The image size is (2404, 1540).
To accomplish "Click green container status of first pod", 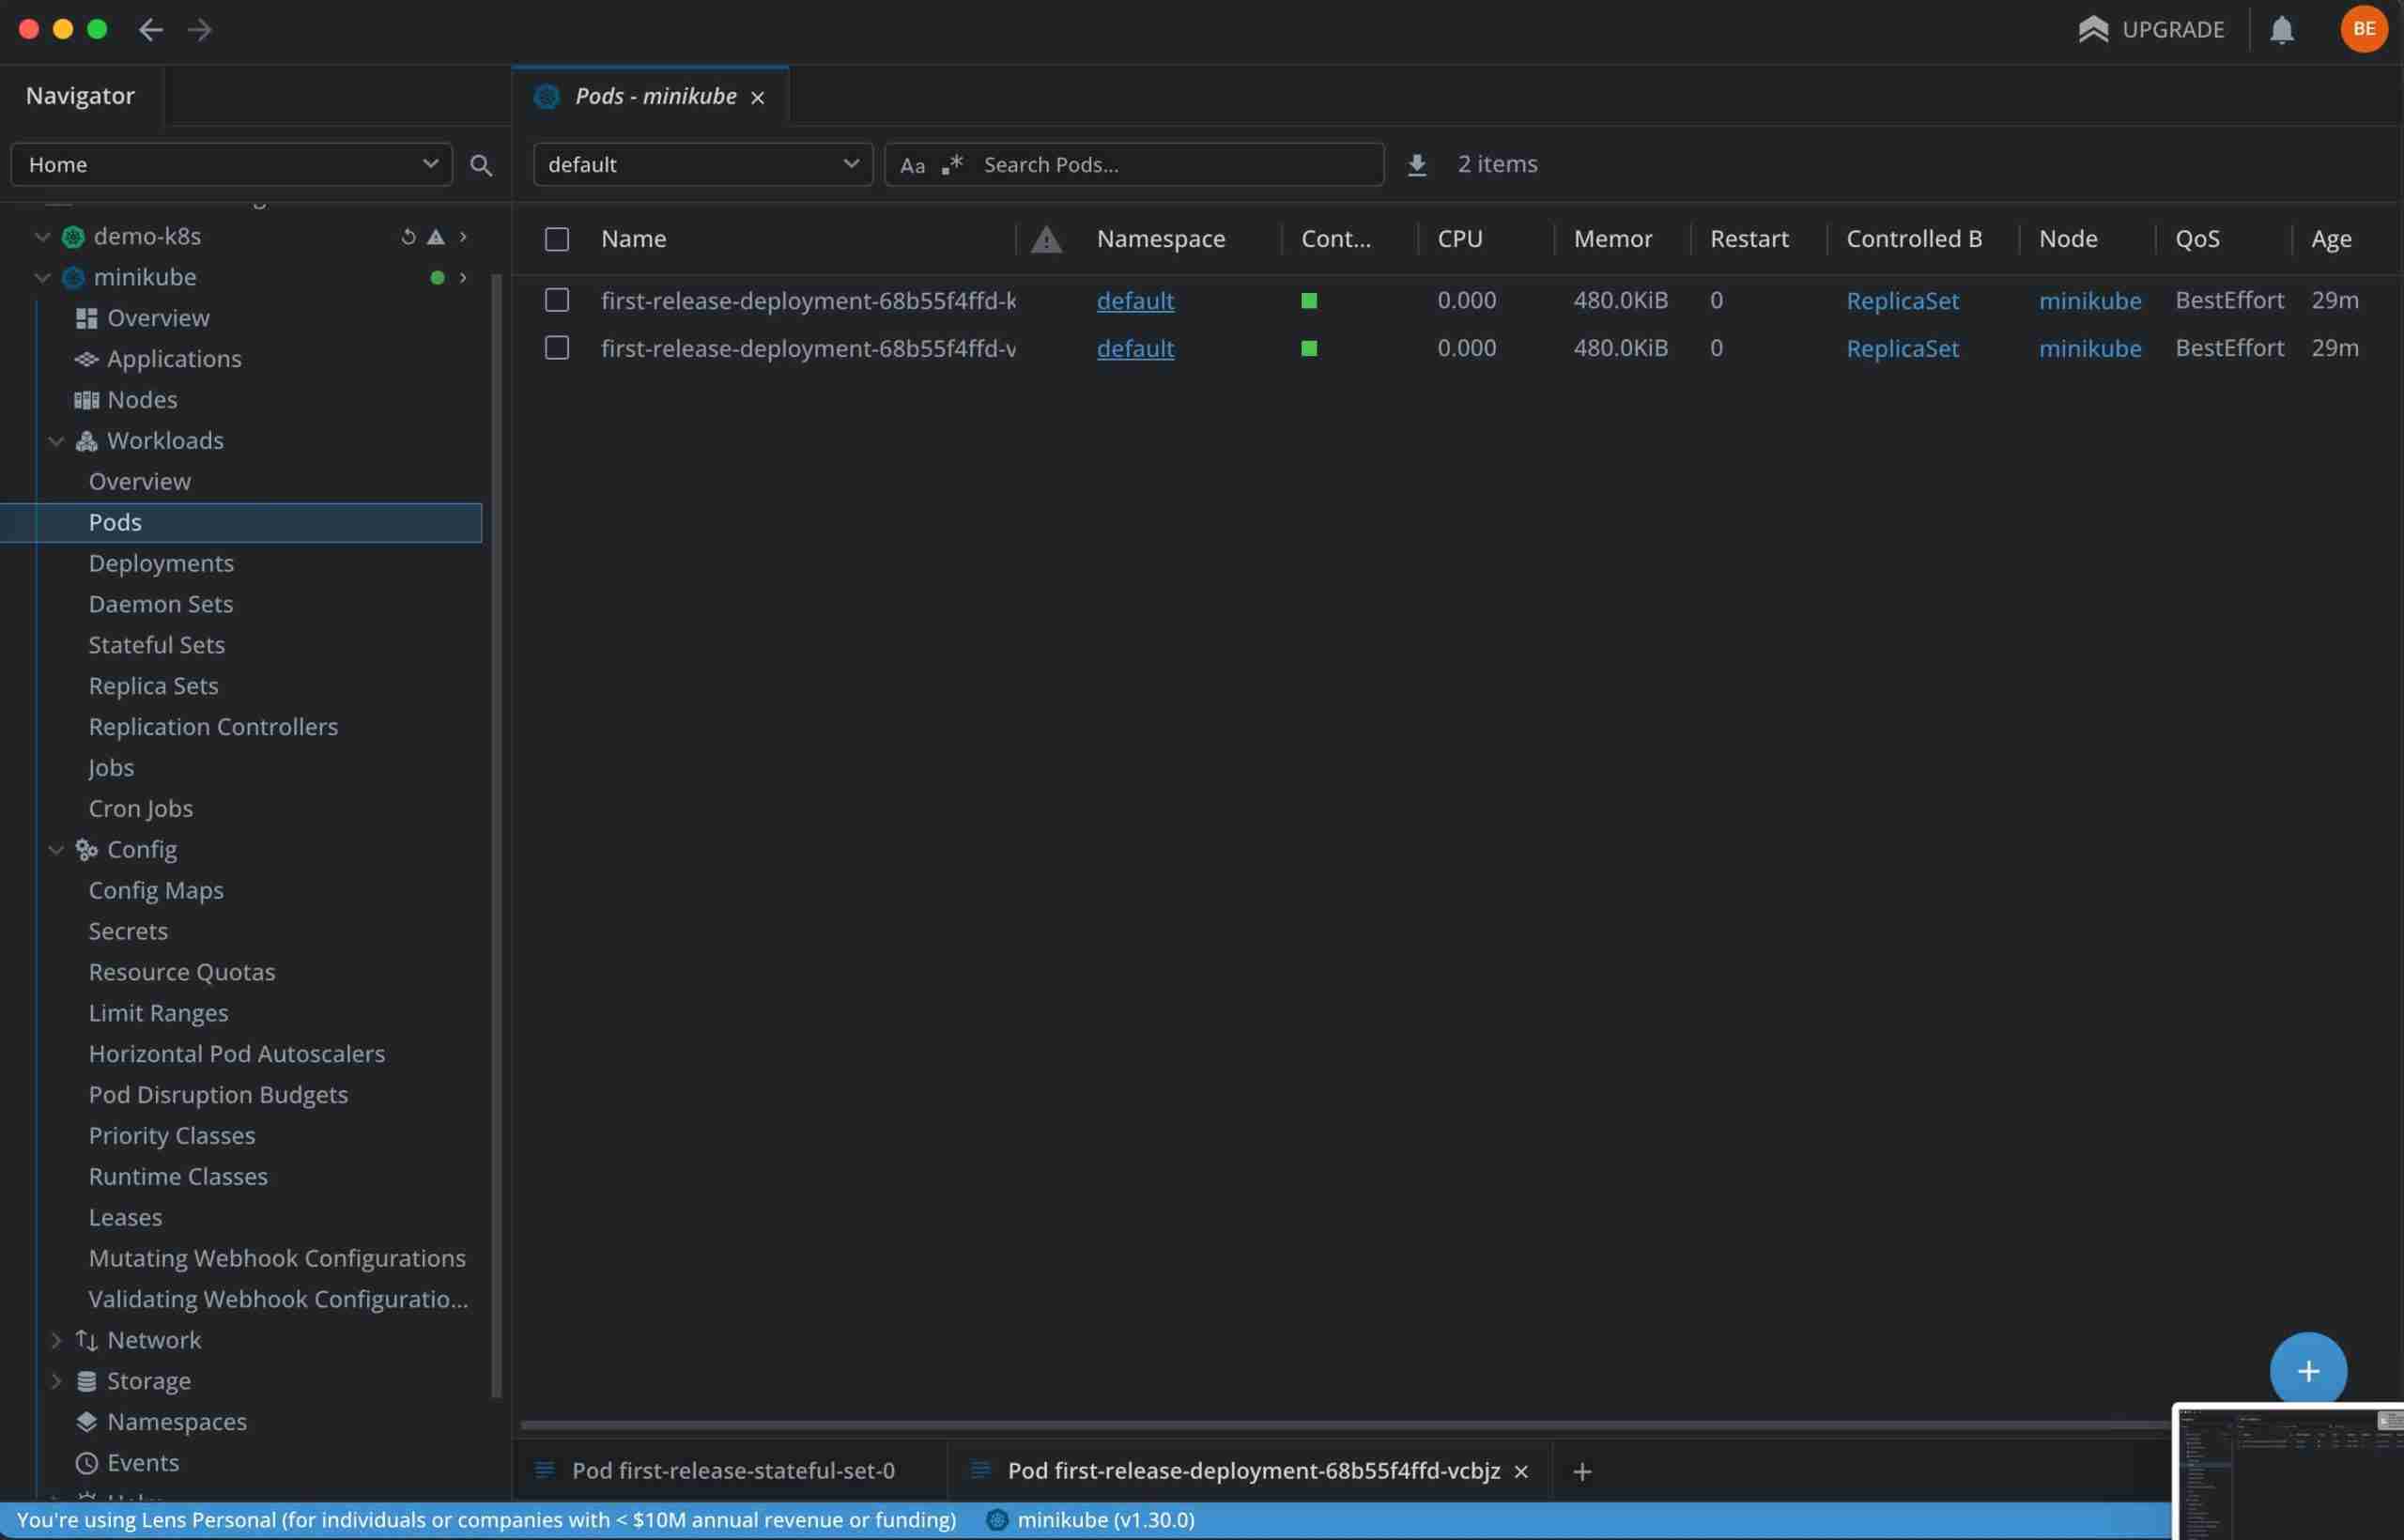I will 1309,301.
